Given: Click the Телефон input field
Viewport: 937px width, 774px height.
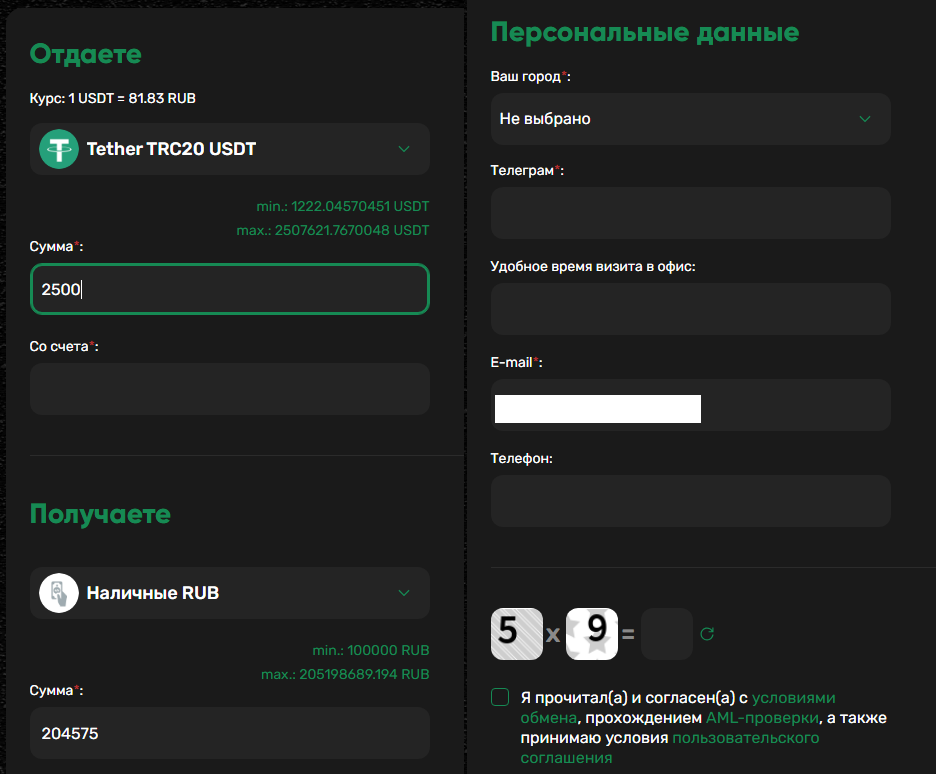Looking at the screenshot, I should (x=691, y=501).
